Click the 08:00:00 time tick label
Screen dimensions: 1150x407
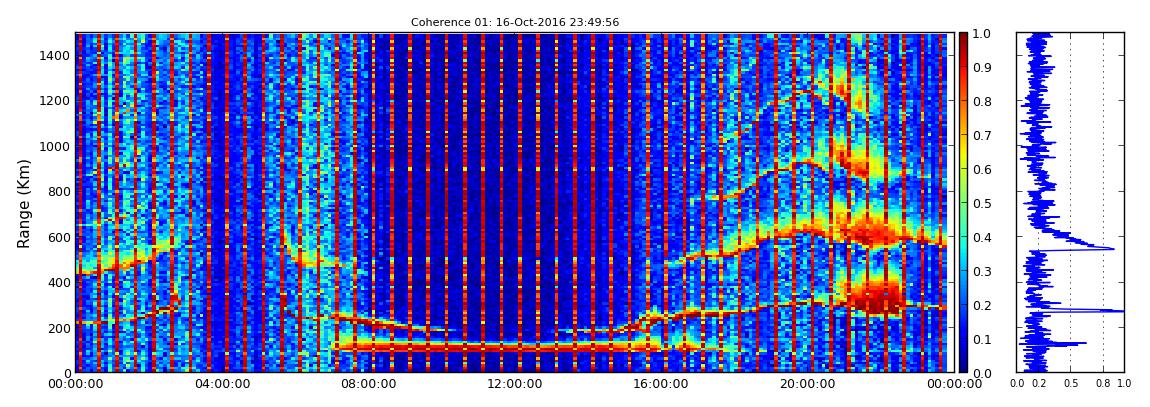click(x=366, y=384)
